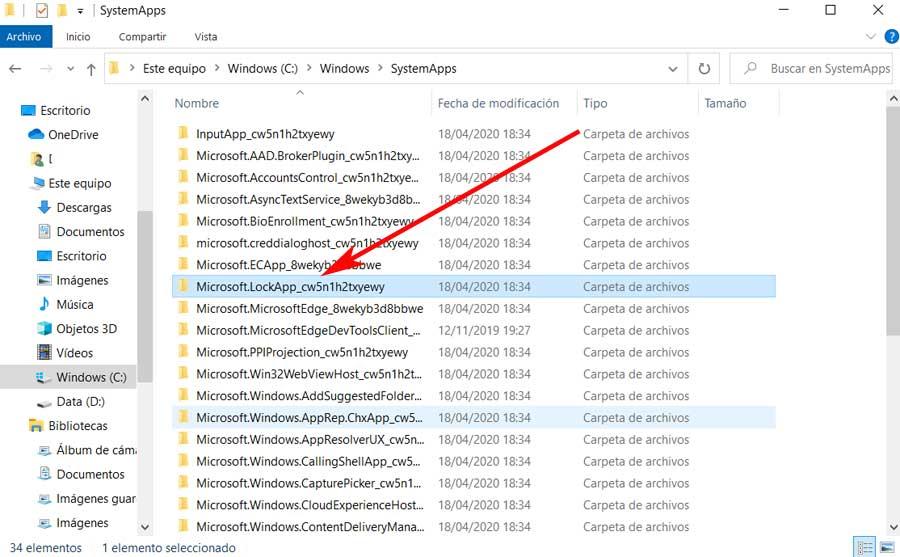Screen dimensions: 900x557
Task: Select Microsoft.AsyncTextService folder
Action: click(474, 199)
